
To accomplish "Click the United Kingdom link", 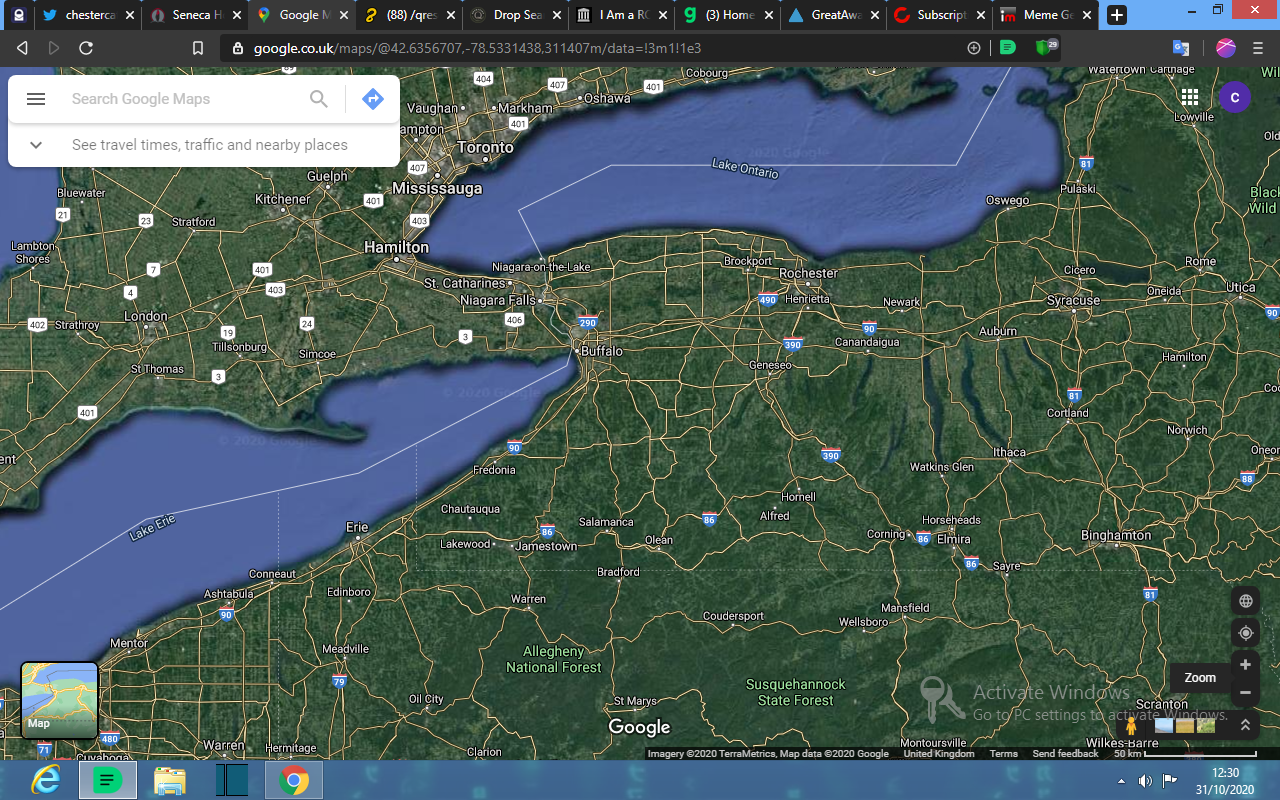I will [939, 754].
